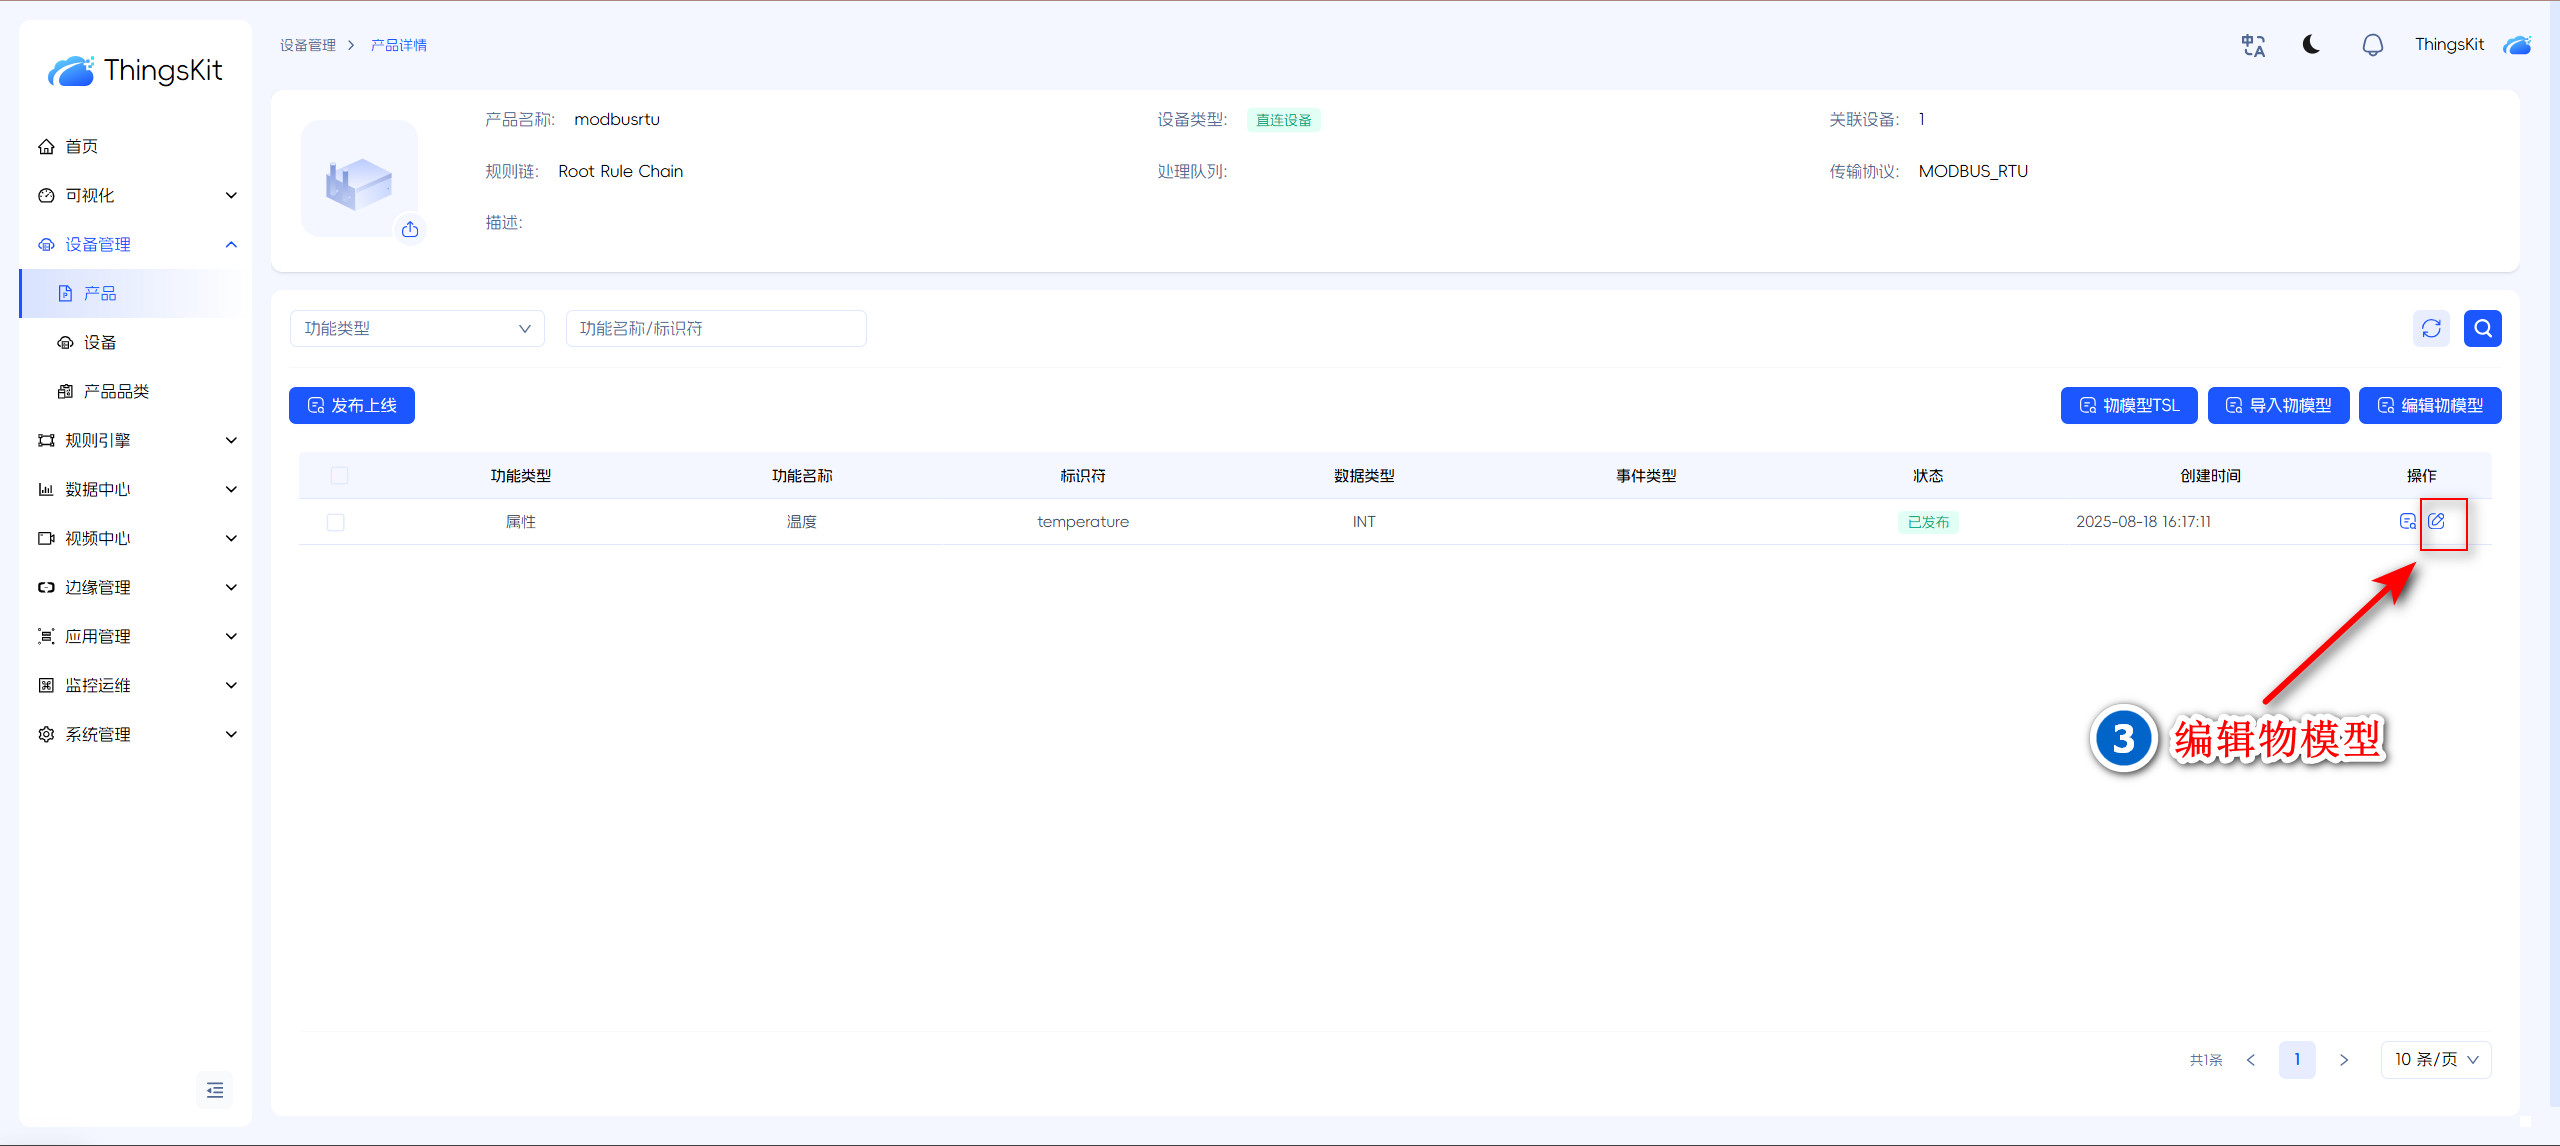The height and width of the screenshot is (1146, 2560).
Task: Toggle dark mode moon icon
Action: [x=2311, y=45]
